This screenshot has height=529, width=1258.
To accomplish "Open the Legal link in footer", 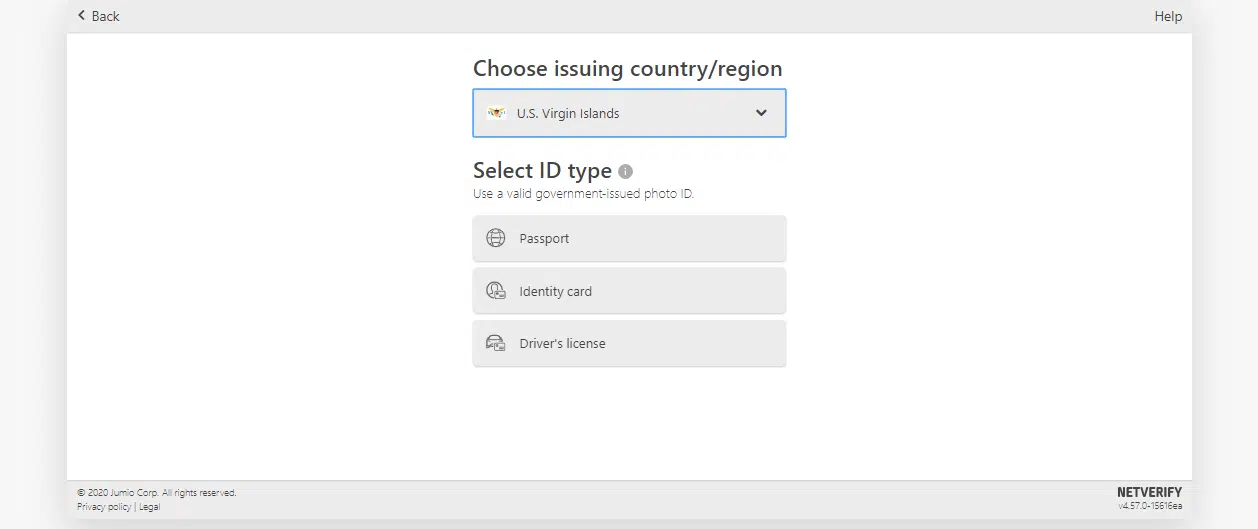I will coord(149,507).
